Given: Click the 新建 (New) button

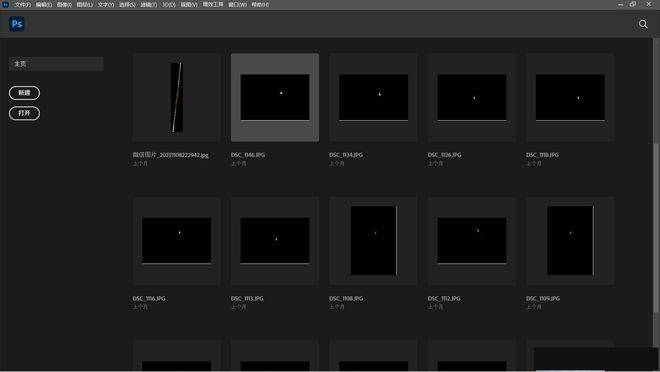Looking at the screenshot, I should pyautogui.click(x=24, y=93).
